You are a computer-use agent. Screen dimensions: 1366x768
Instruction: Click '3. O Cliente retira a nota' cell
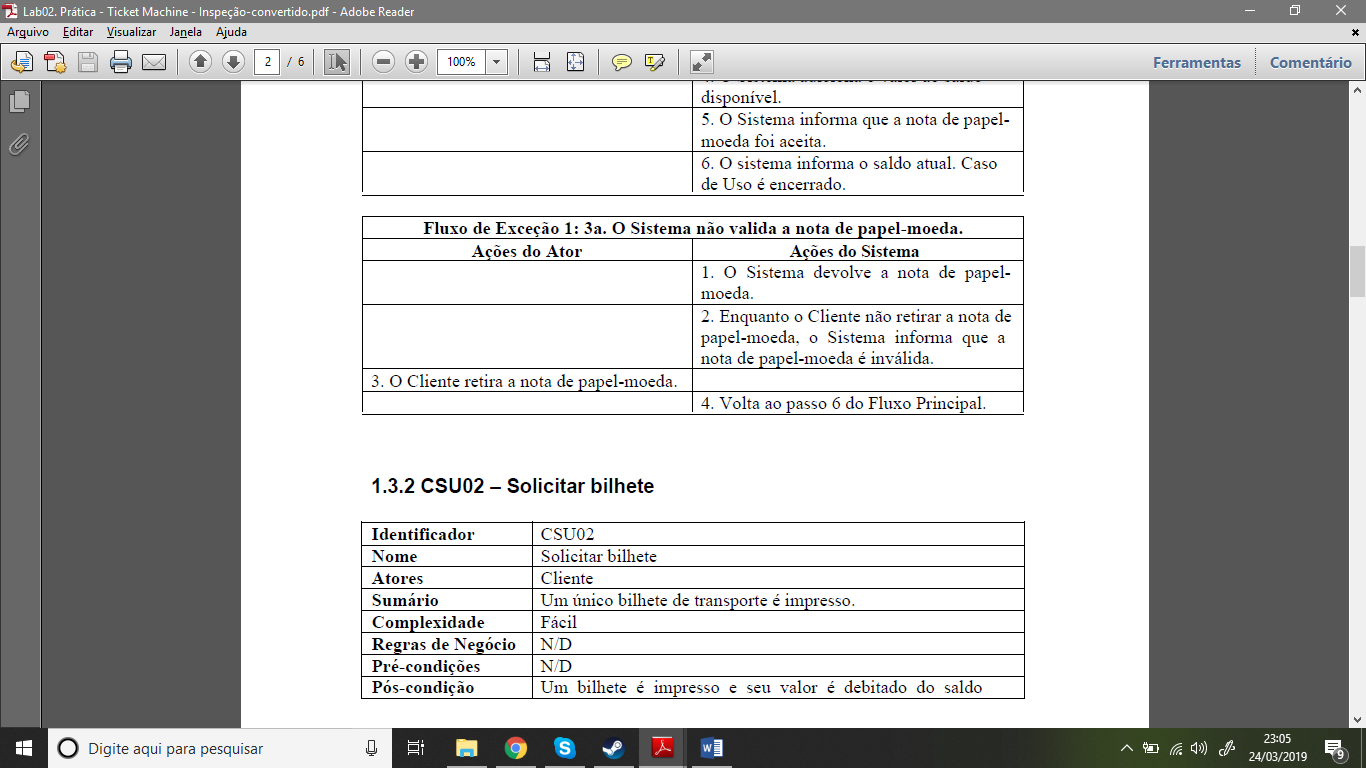[x=527, y=381]
